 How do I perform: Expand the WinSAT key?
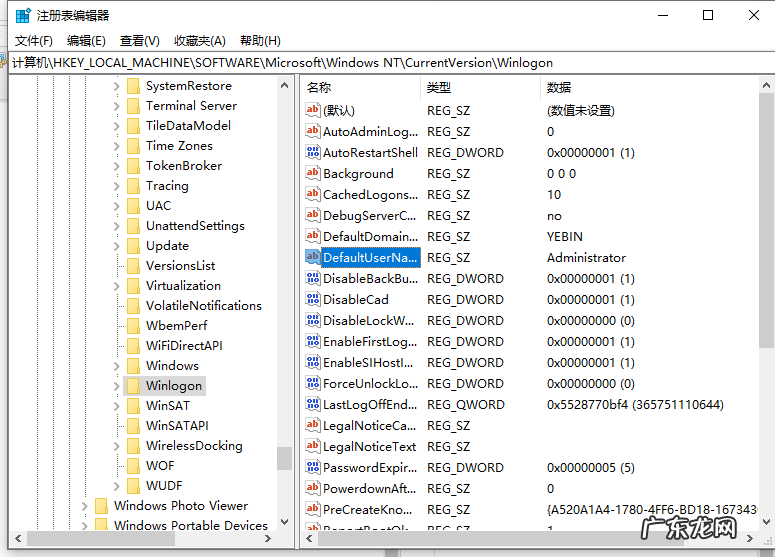pyautogui.click(x=116, y=406)
